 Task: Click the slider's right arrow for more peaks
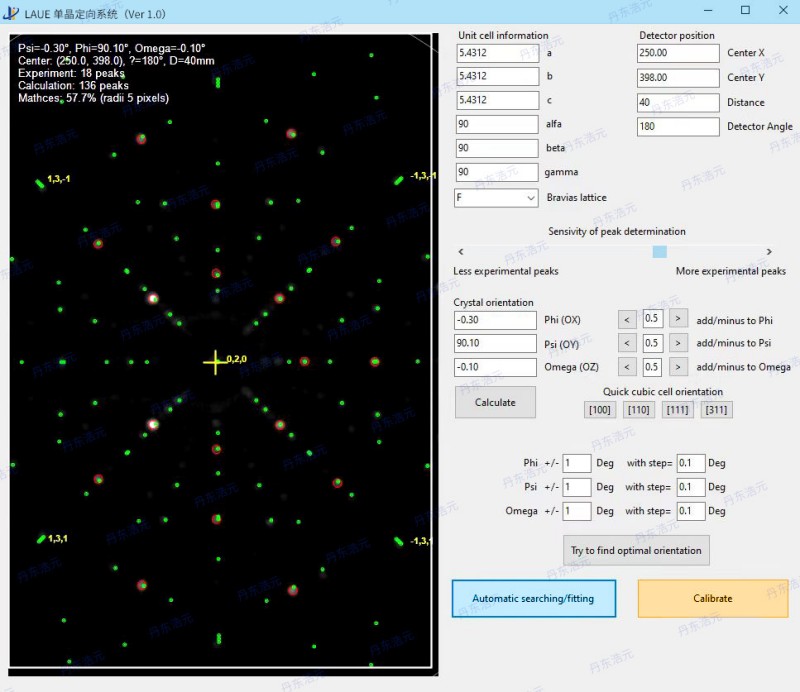[x=768, y=252]
